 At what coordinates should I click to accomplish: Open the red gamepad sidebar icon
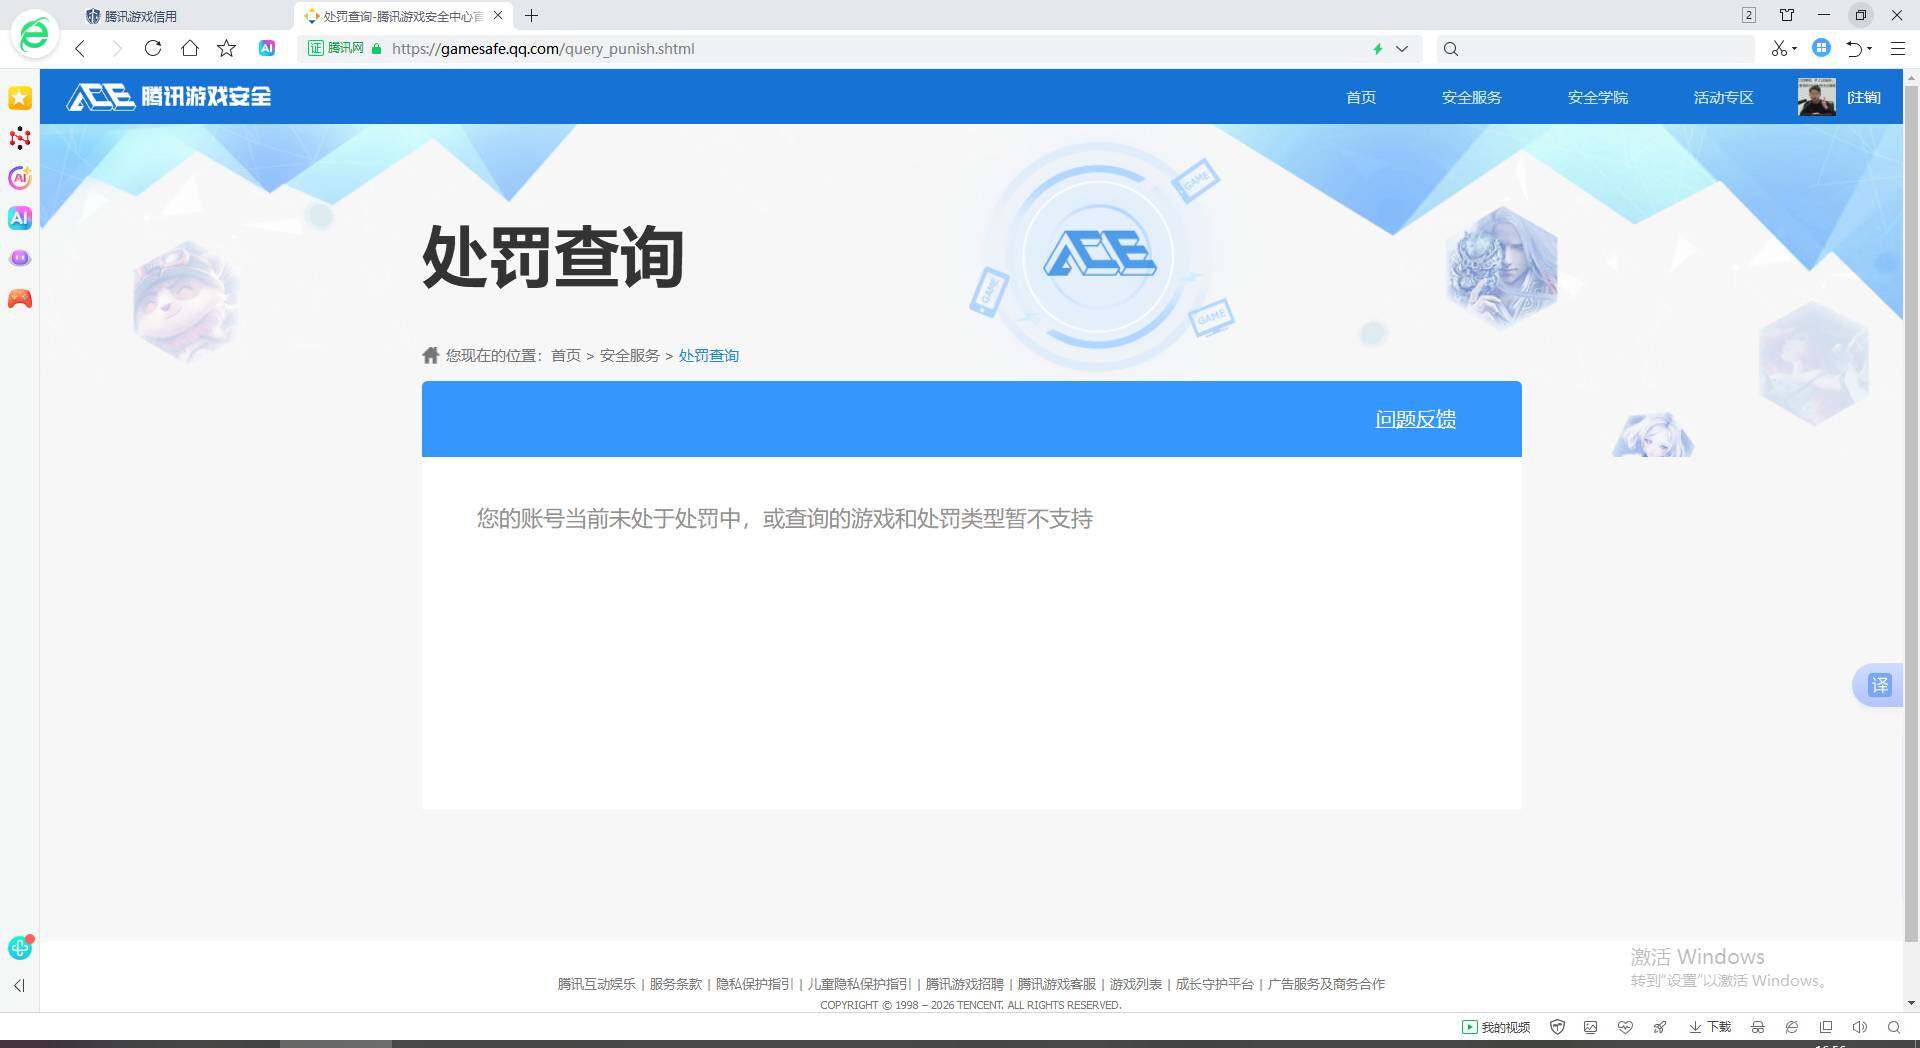click(20, 299)
